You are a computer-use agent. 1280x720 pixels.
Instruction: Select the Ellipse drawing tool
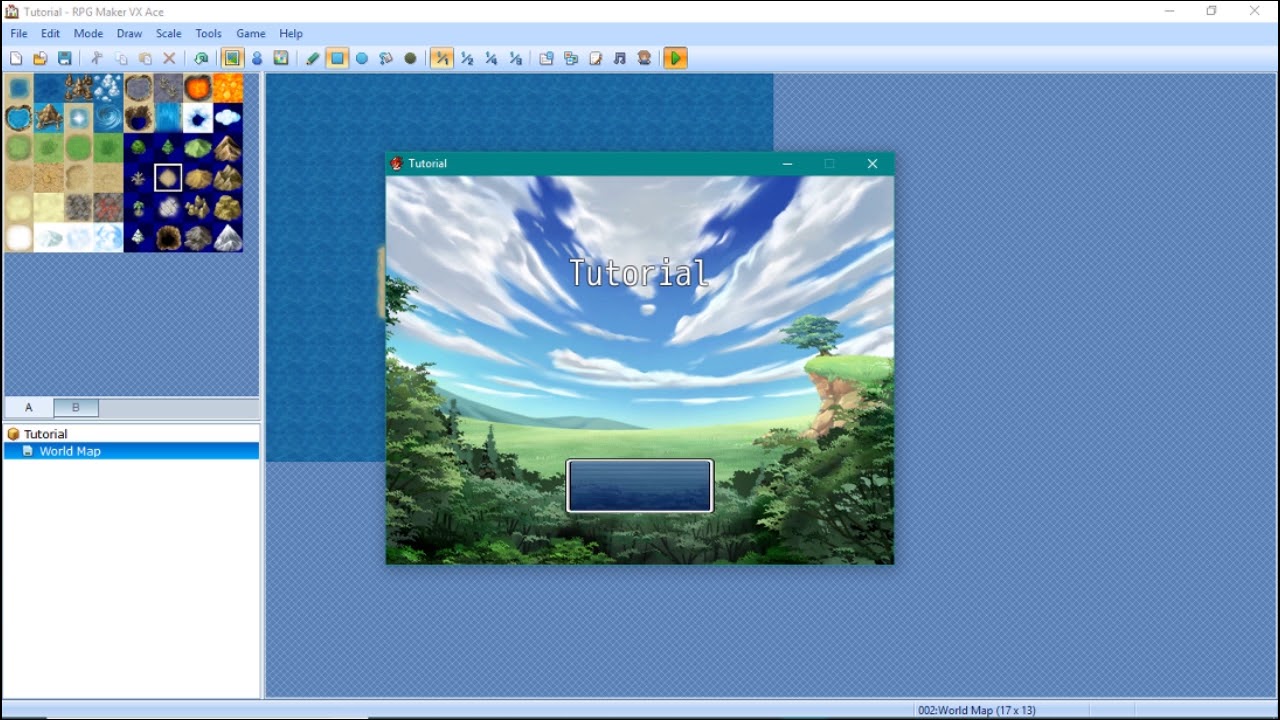coord(362,59)
